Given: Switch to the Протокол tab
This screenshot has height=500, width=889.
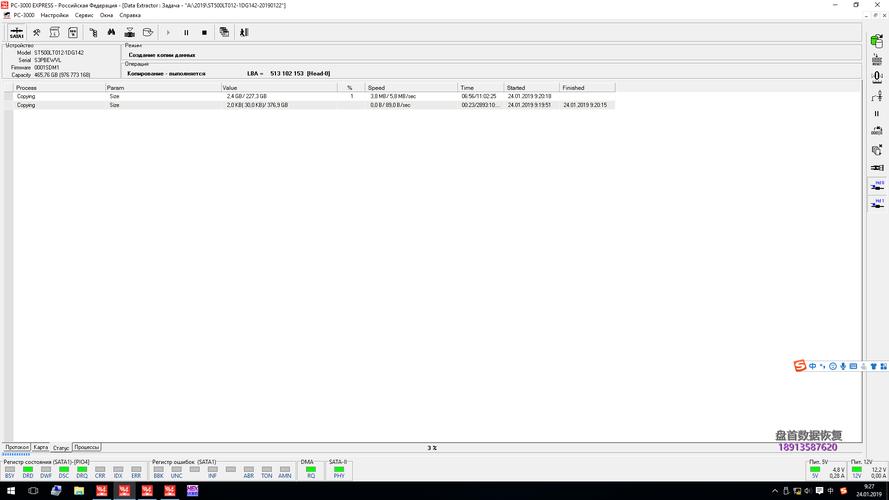Looking at the screenshot, I should (16, 447).
